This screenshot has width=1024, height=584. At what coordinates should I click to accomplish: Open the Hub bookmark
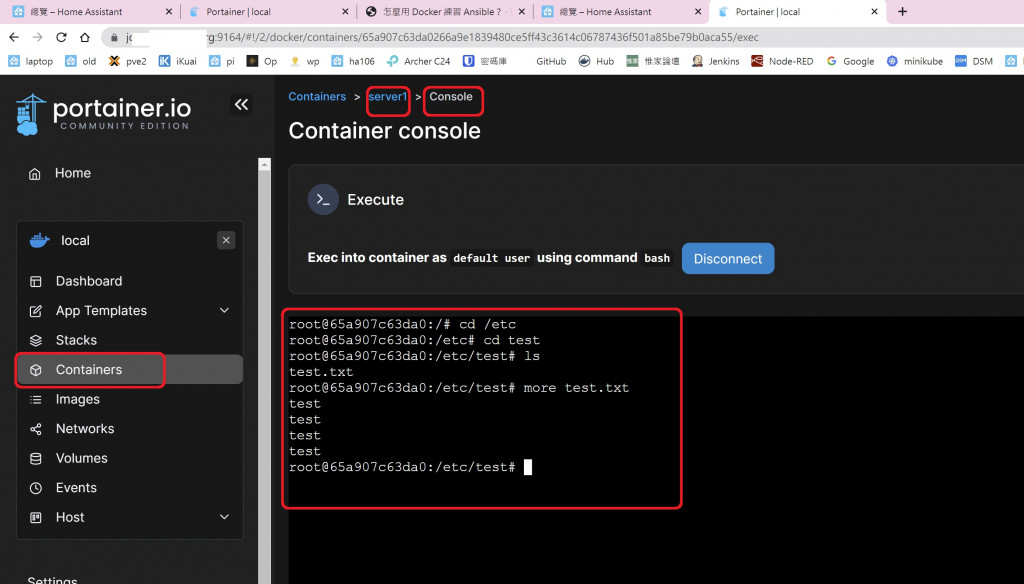coord(596,61)
